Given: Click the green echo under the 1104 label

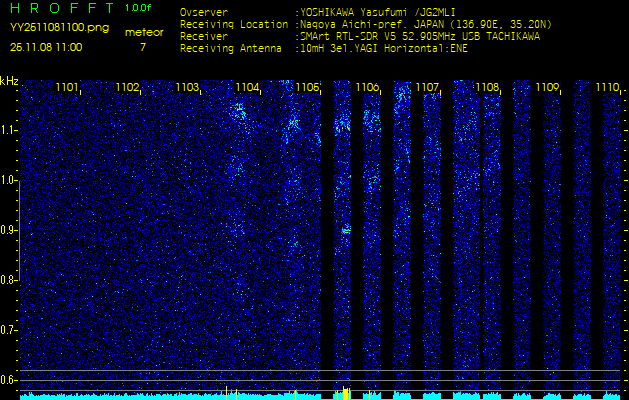Looking at the screenshot, I should pos(239,112).
